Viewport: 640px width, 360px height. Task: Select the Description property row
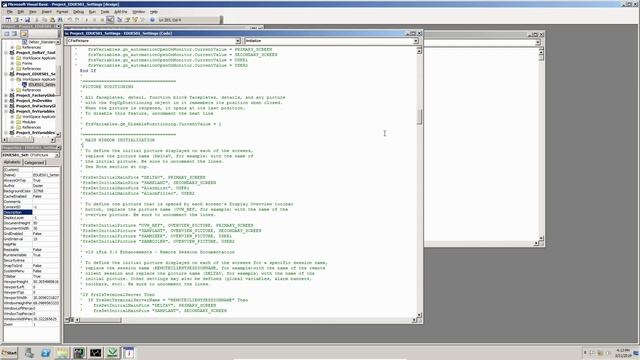coord(31,212)
